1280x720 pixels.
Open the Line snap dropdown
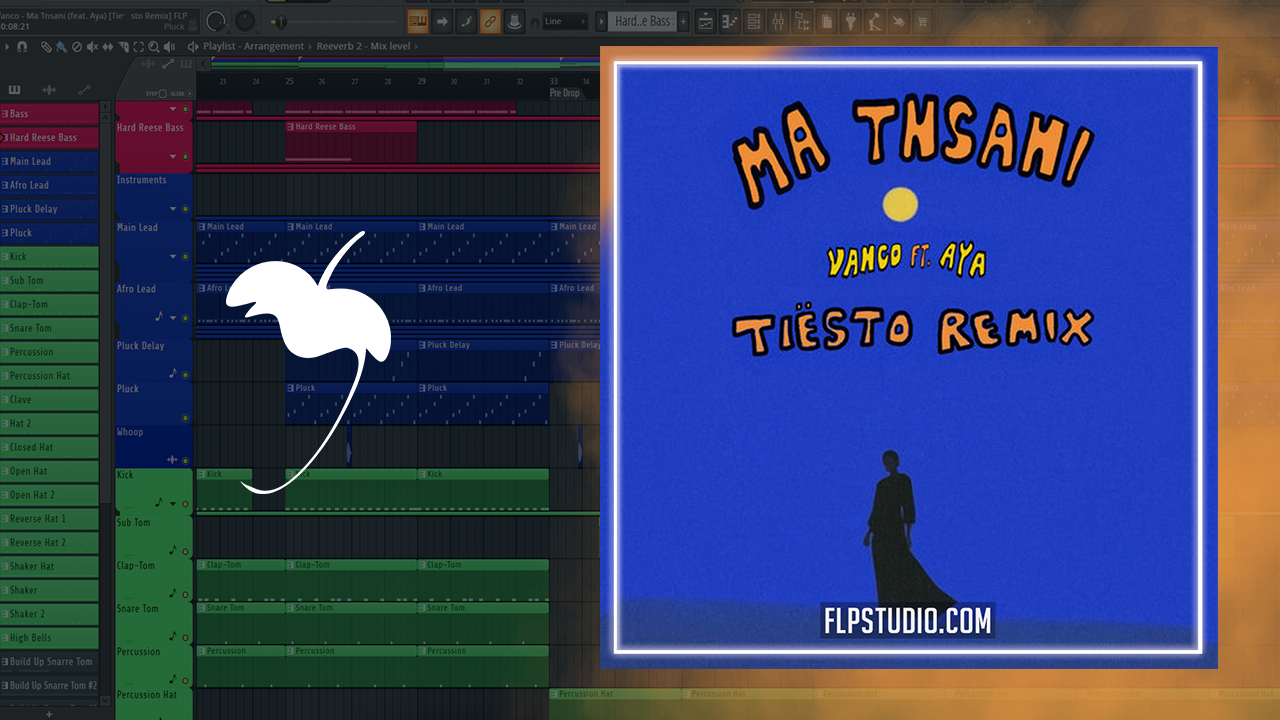tap(565, 21)
